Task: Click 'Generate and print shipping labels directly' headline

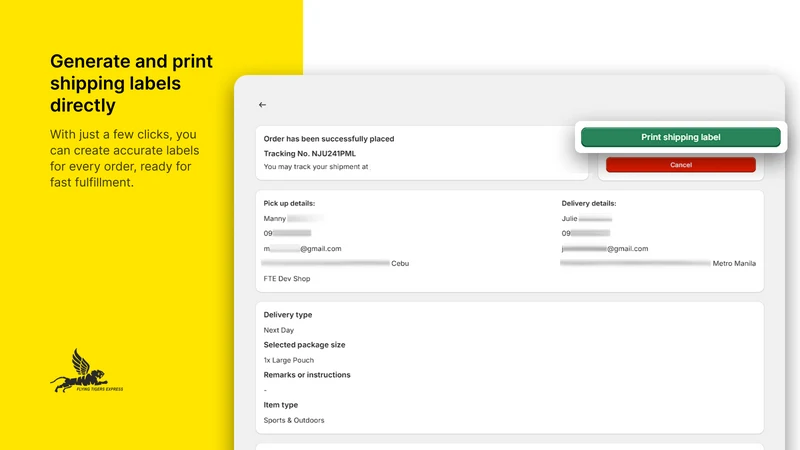Action: (x=131, y=83)
